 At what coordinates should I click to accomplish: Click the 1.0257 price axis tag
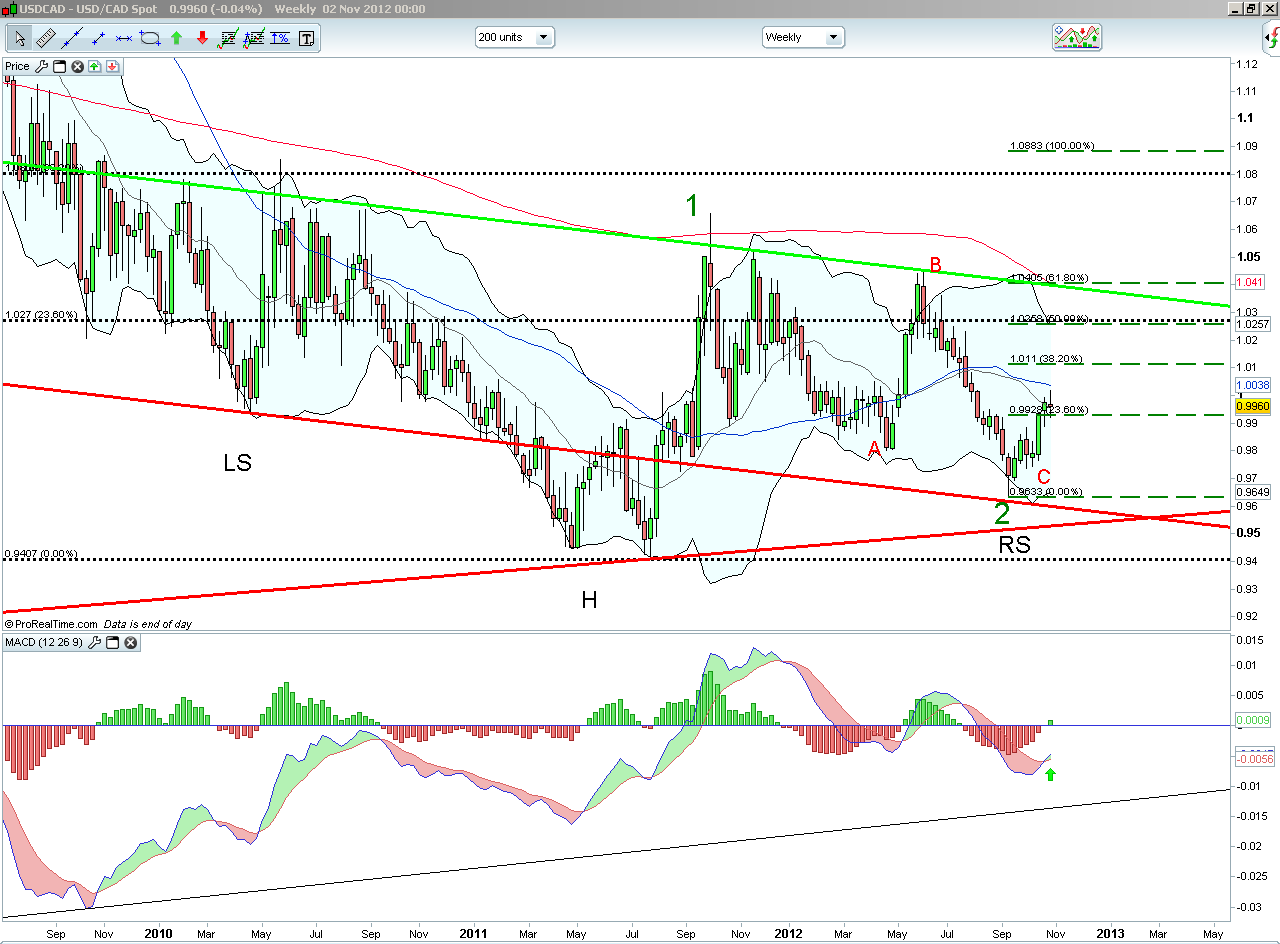1252,324
